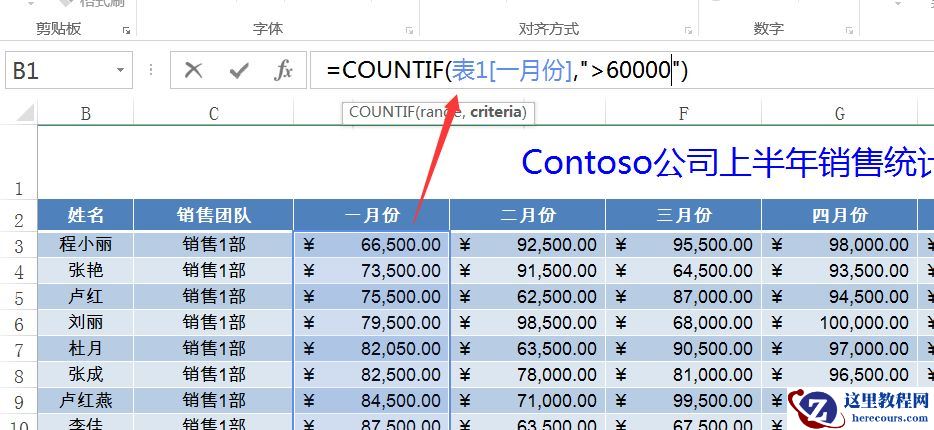Select January value 82,500.00
Viewport: 934px width, 430px height.
(x=372, y=375)
